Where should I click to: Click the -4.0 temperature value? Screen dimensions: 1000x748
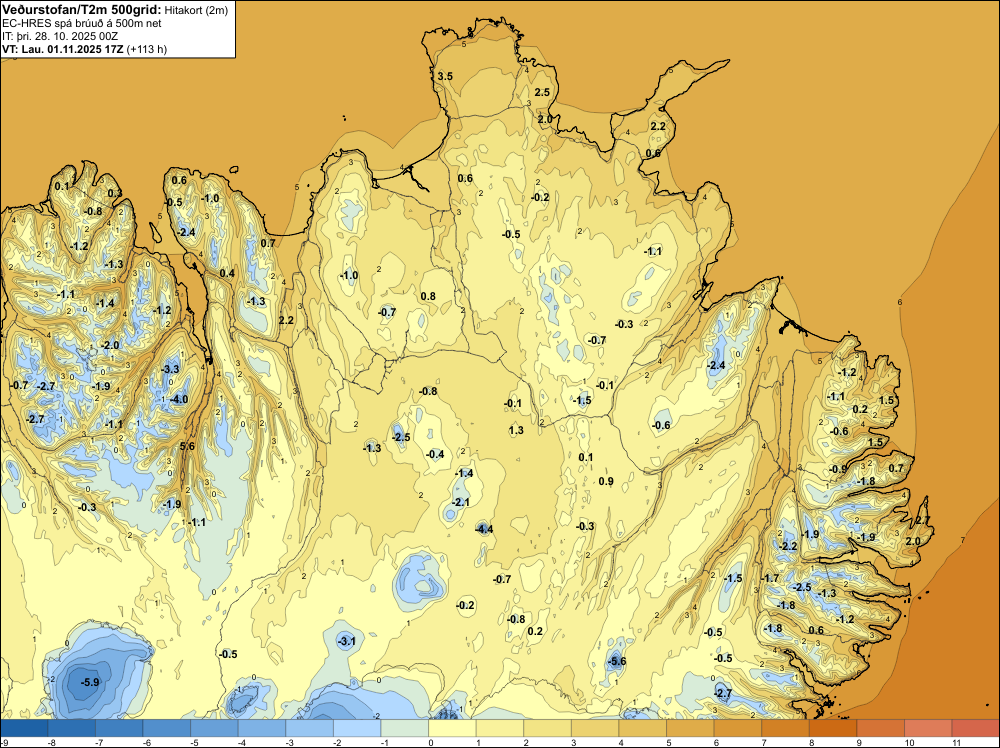179,400
